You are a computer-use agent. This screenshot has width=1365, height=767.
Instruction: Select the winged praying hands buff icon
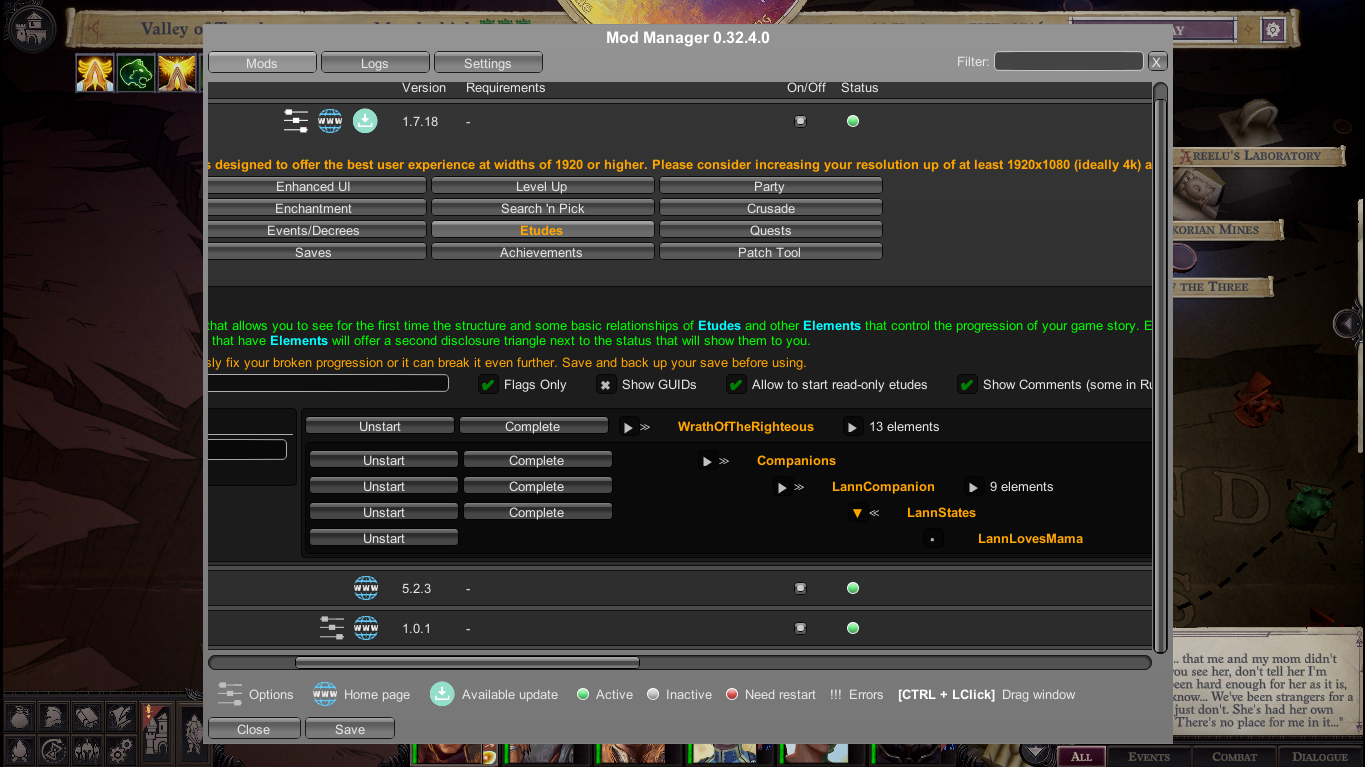click(177, 73)
